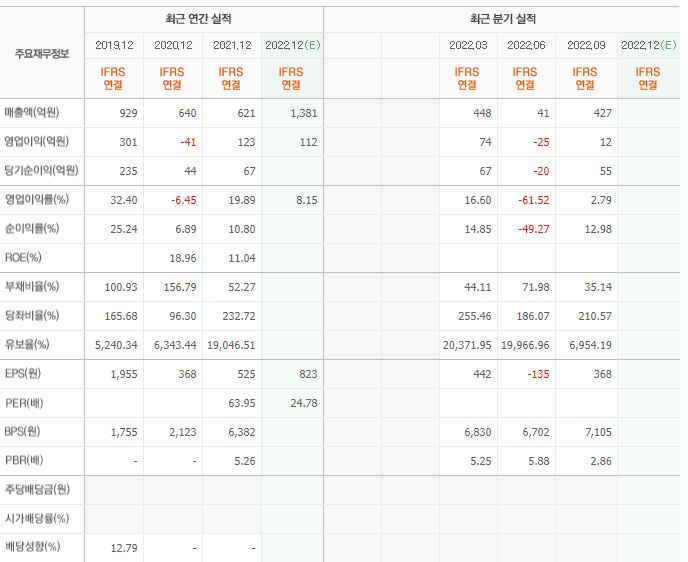Image resolution: width=688 pixels, height=562 pixels.
Task: Select the 유보율(%) row label
Action: click(27, 345)
